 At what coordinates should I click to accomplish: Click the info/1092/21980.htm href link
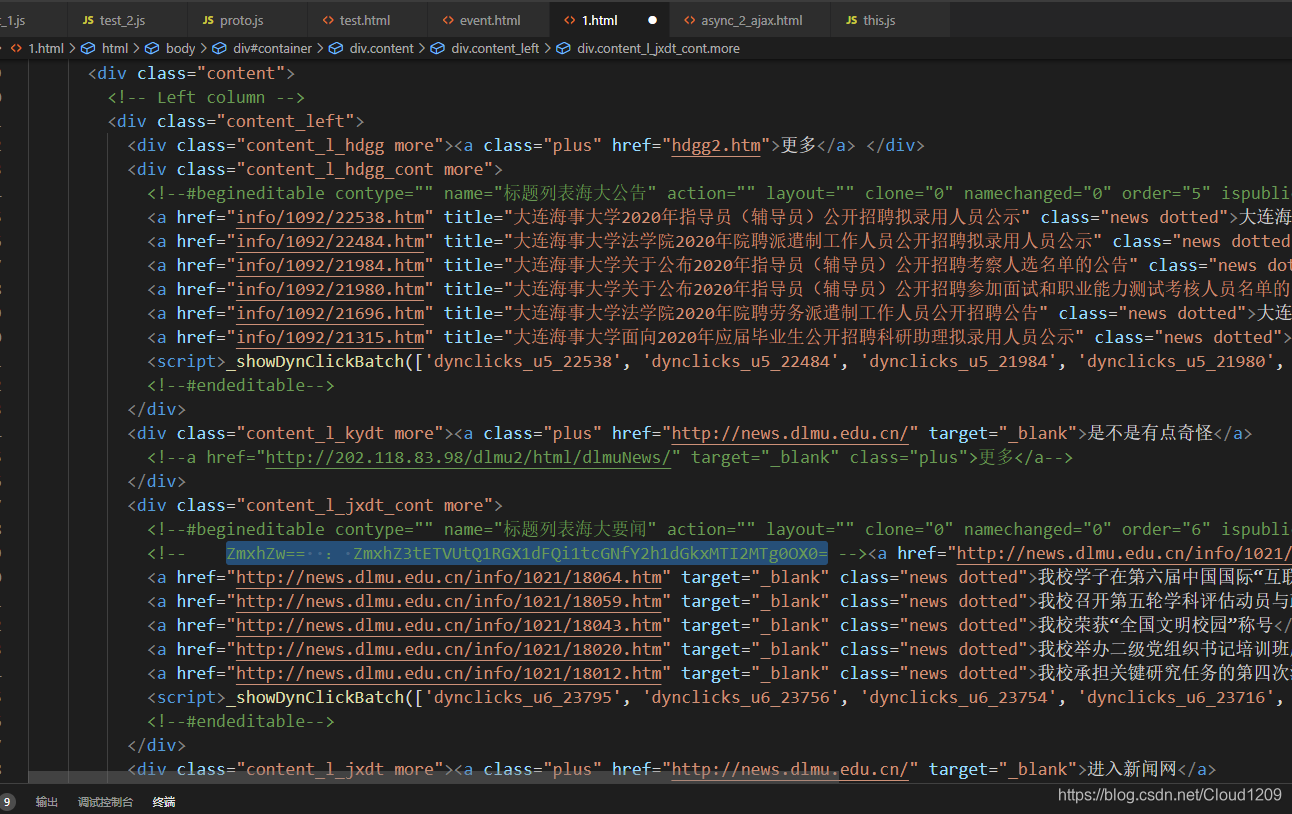(x=330, y=290)
